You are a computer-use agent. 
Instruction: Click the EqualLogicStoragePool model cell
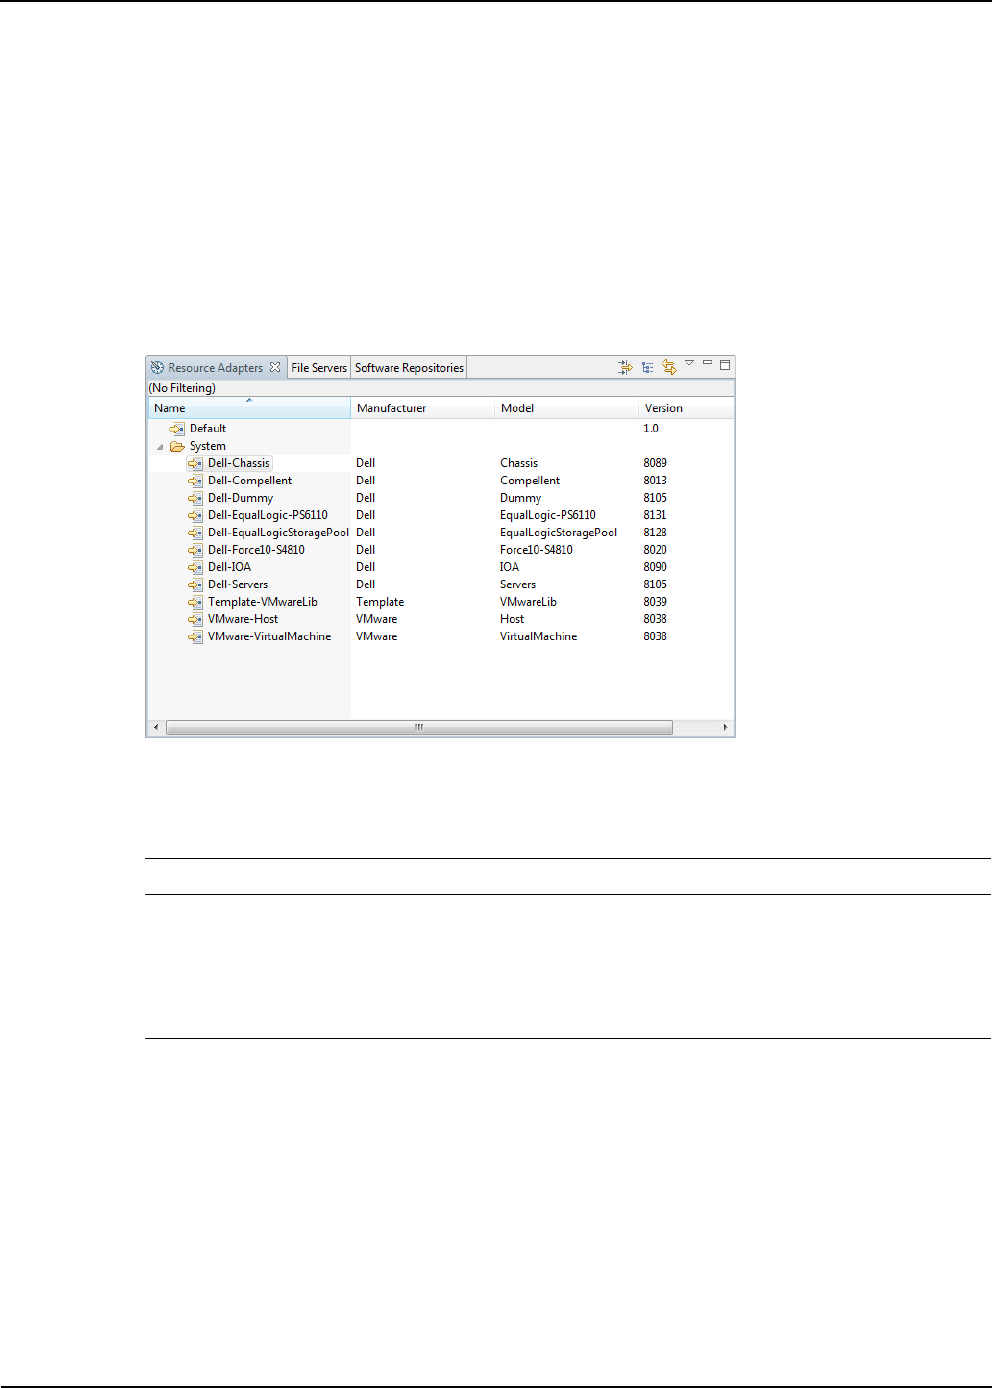(x=558, y=532)
